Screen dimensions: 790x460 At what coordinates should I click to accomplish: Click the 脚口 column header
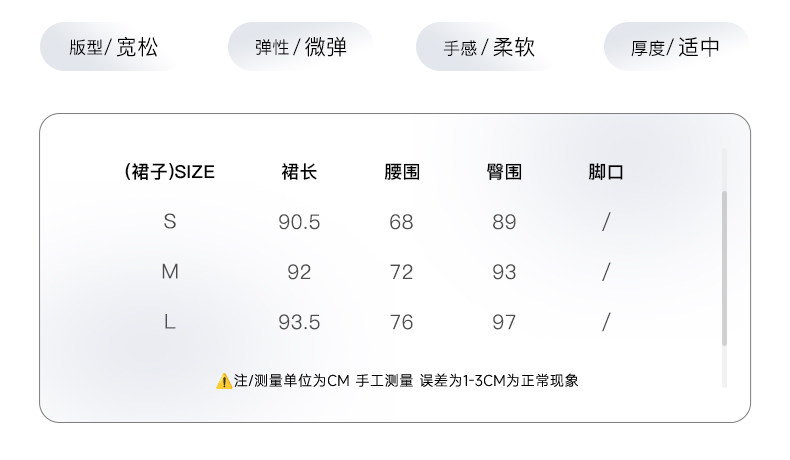pyautogui.click(x=606, y=172)
